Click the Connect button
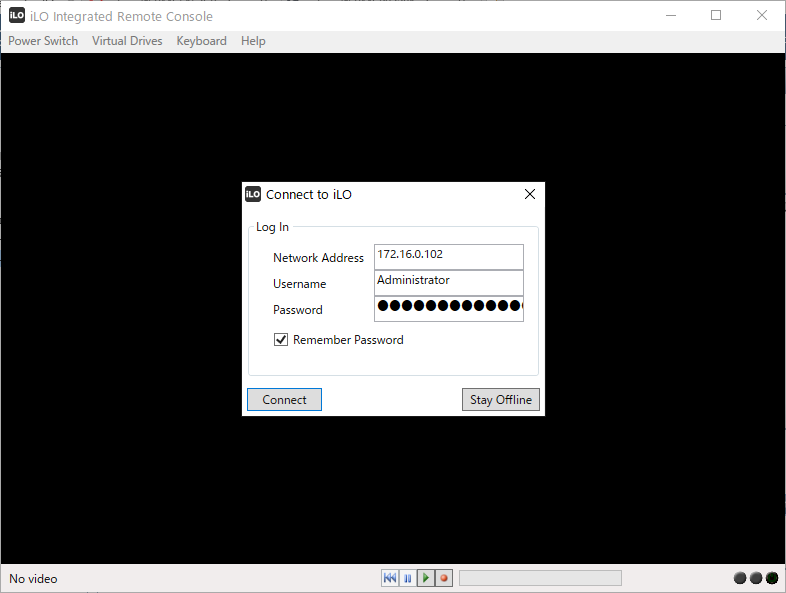This screenshot has height=593, width=786. (284, 400)
